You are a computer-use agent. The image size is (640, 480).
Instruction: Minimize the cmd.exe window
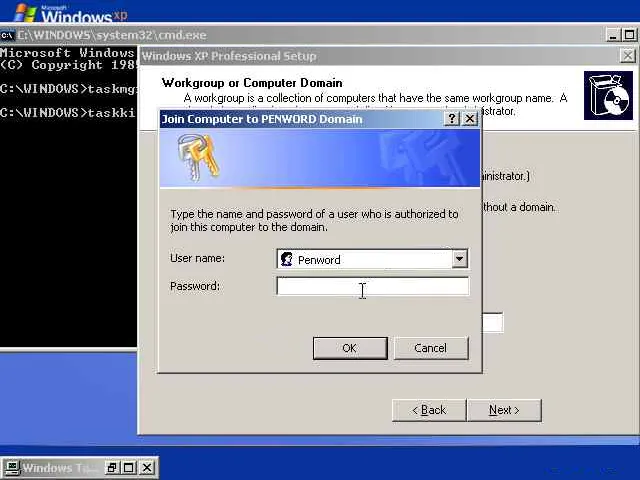612,35
